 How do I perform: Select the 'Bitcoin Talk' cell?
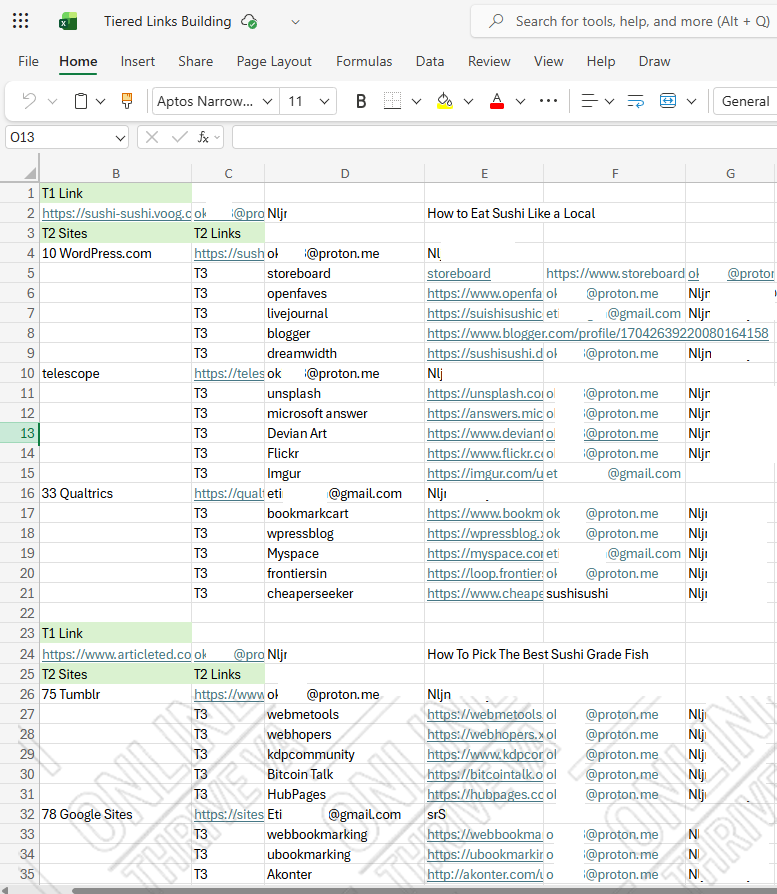[344, 774]
